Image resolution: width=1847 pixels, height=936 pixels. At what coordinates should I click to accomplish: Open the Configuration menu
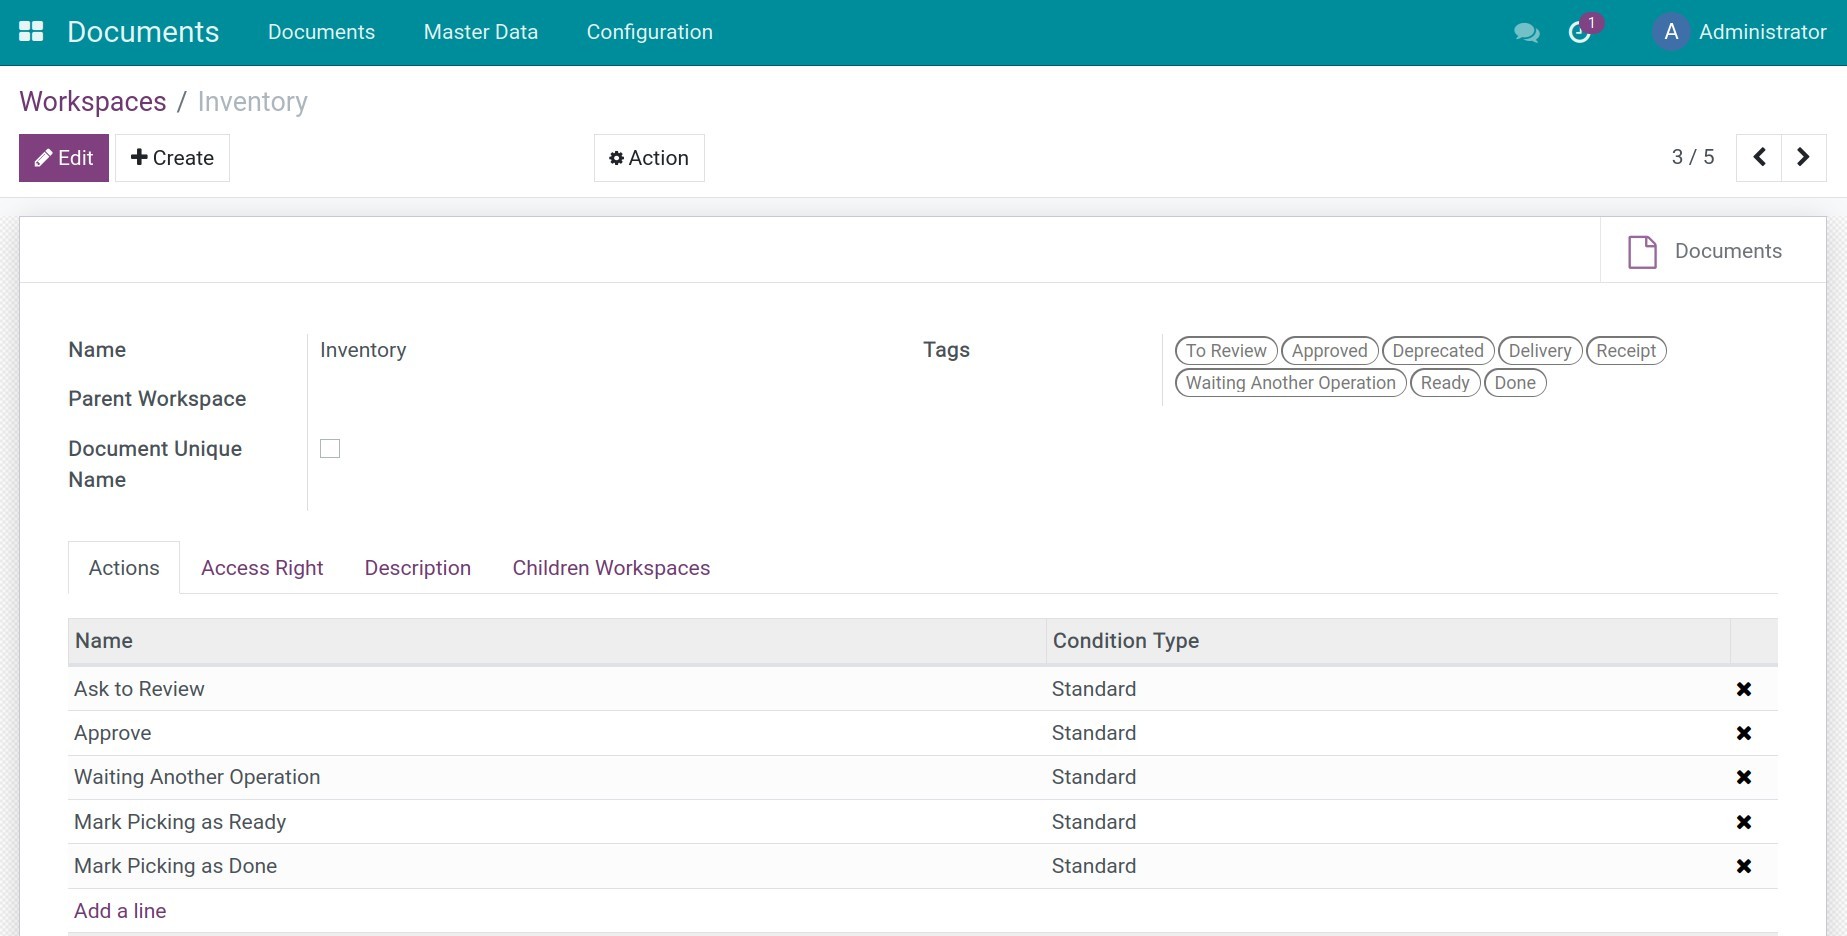649,32
